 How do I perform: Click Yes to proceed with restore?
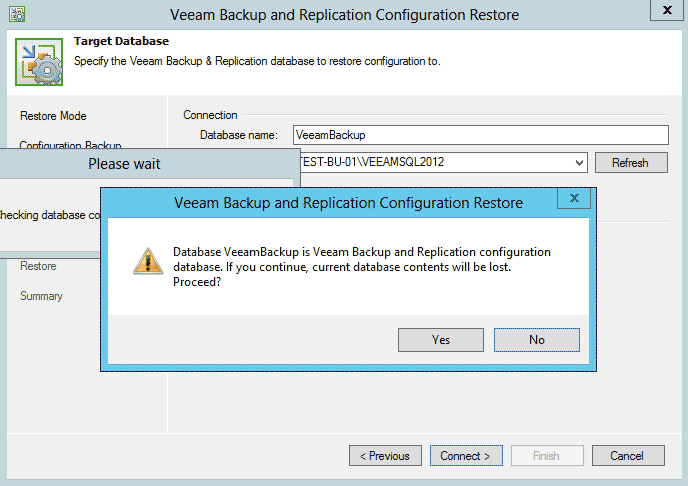click(x=441, y=340)
